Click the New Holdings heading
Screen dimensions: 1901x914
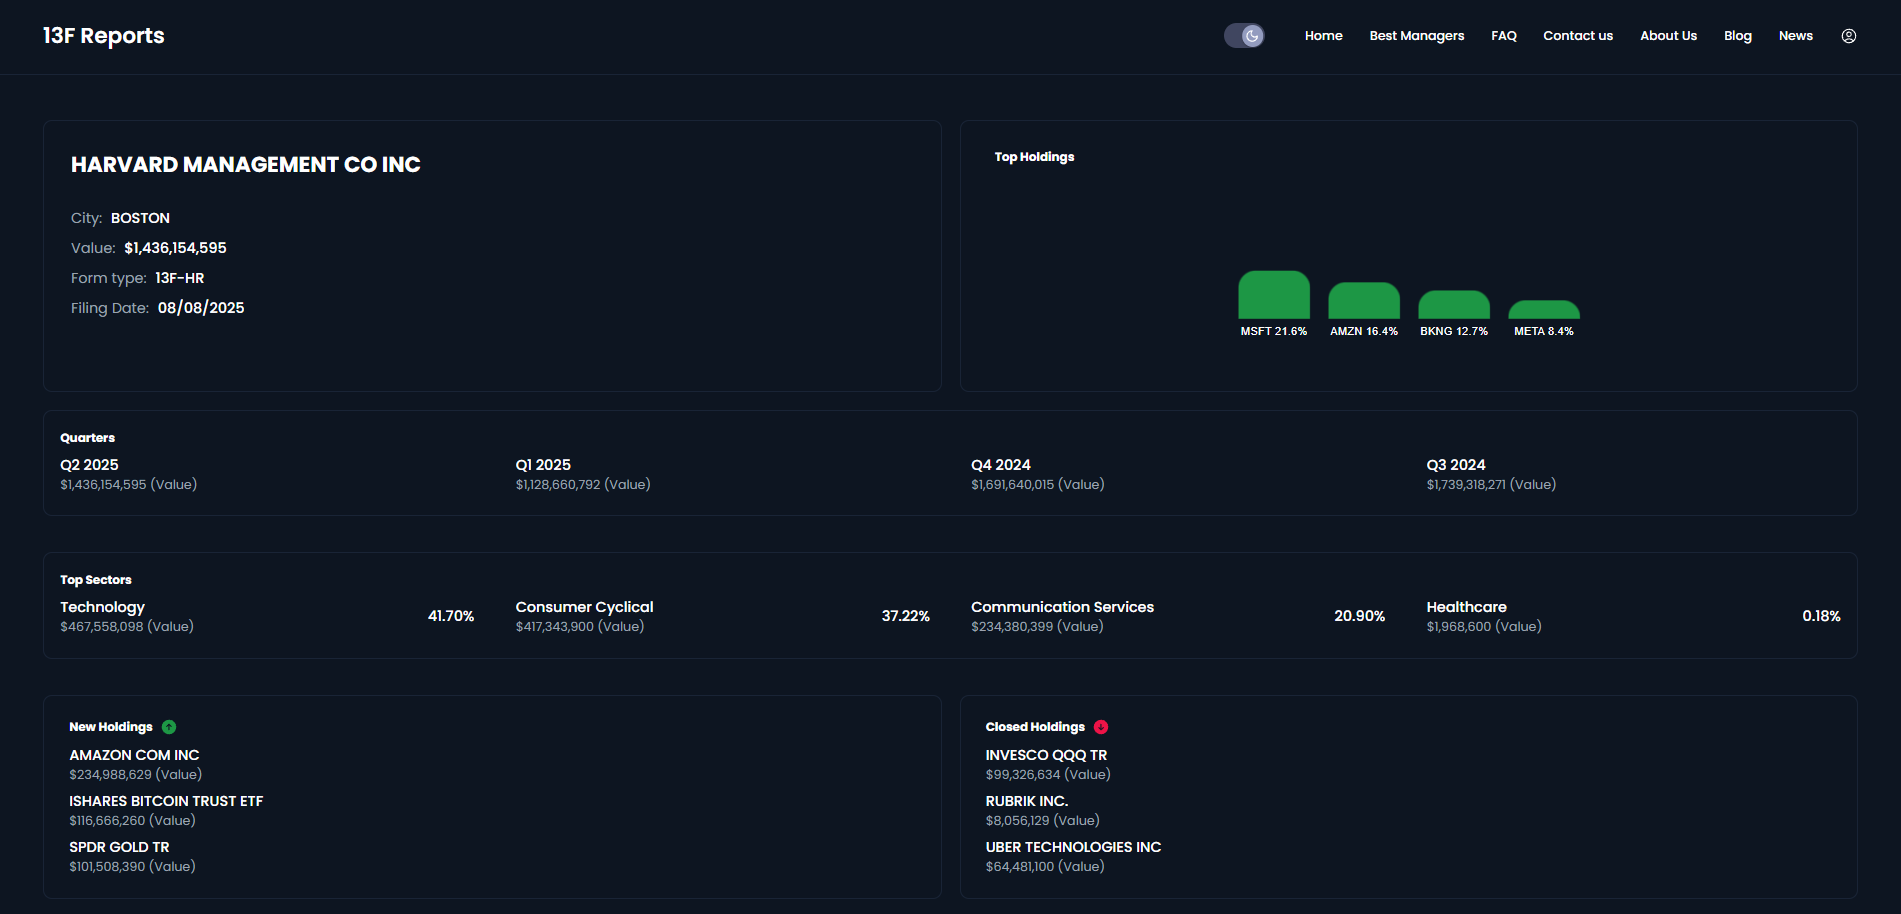111,727
